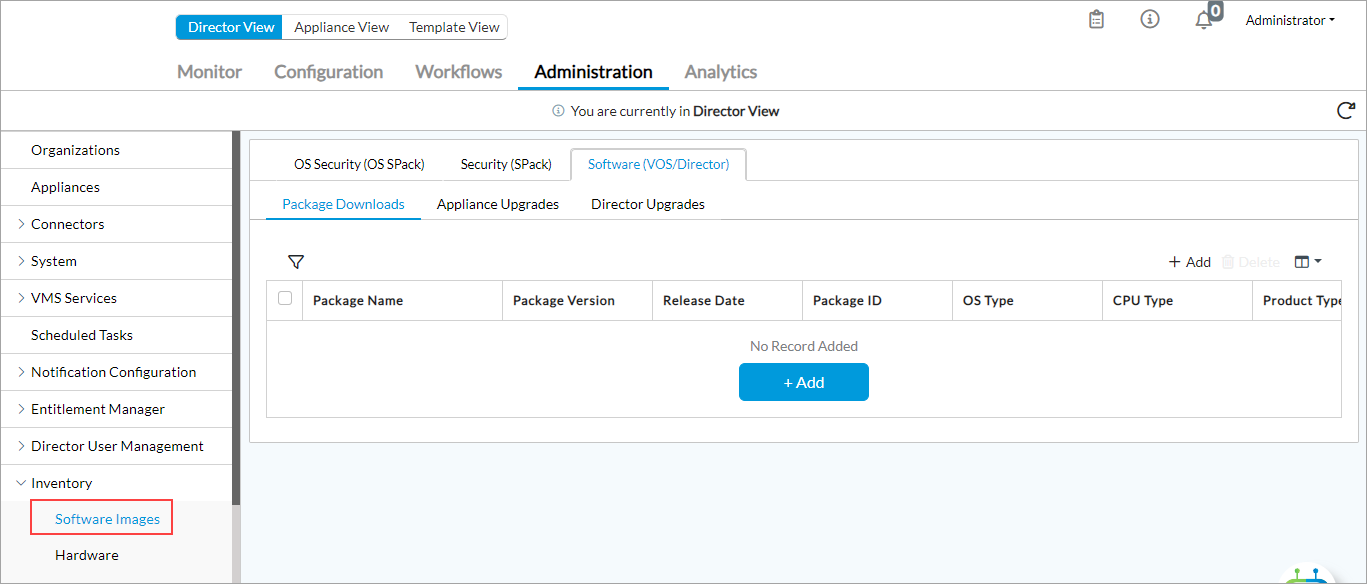Switch to Template View
This screenshot has height=584, width=1367.
[454, 27]
